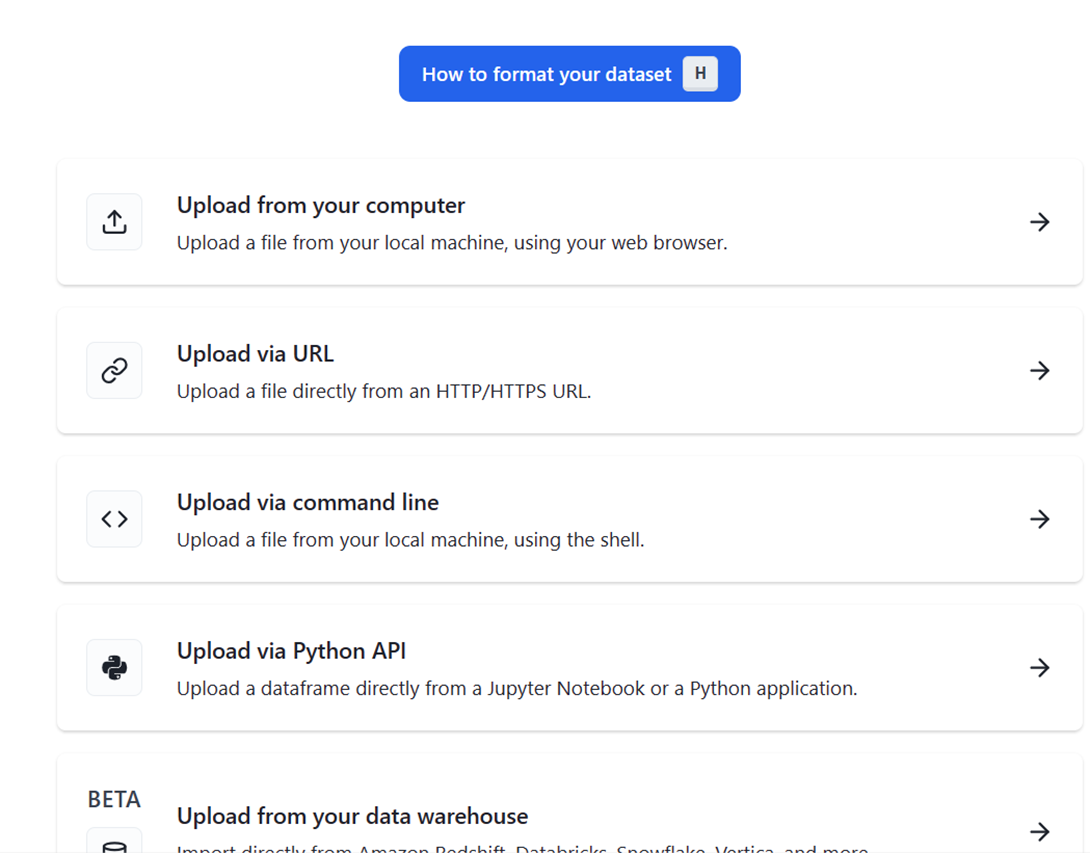1090x853 pixels.
Task: Click the BETA label above data warehouse
Action: pyautogui.click(x=114, y=799)
